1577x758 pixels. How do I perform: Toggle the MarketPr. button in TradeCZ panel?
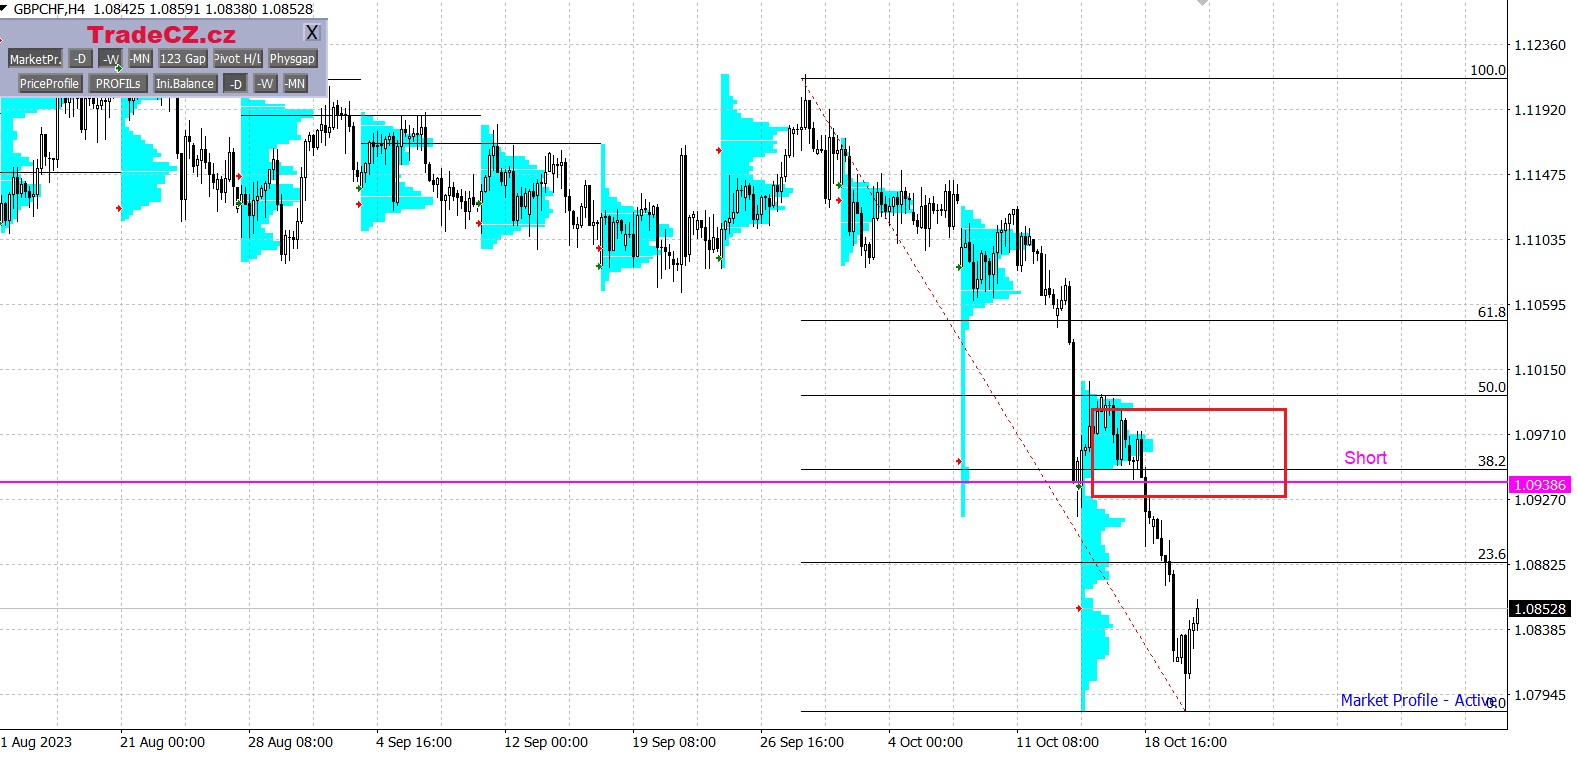click(35, 59)
